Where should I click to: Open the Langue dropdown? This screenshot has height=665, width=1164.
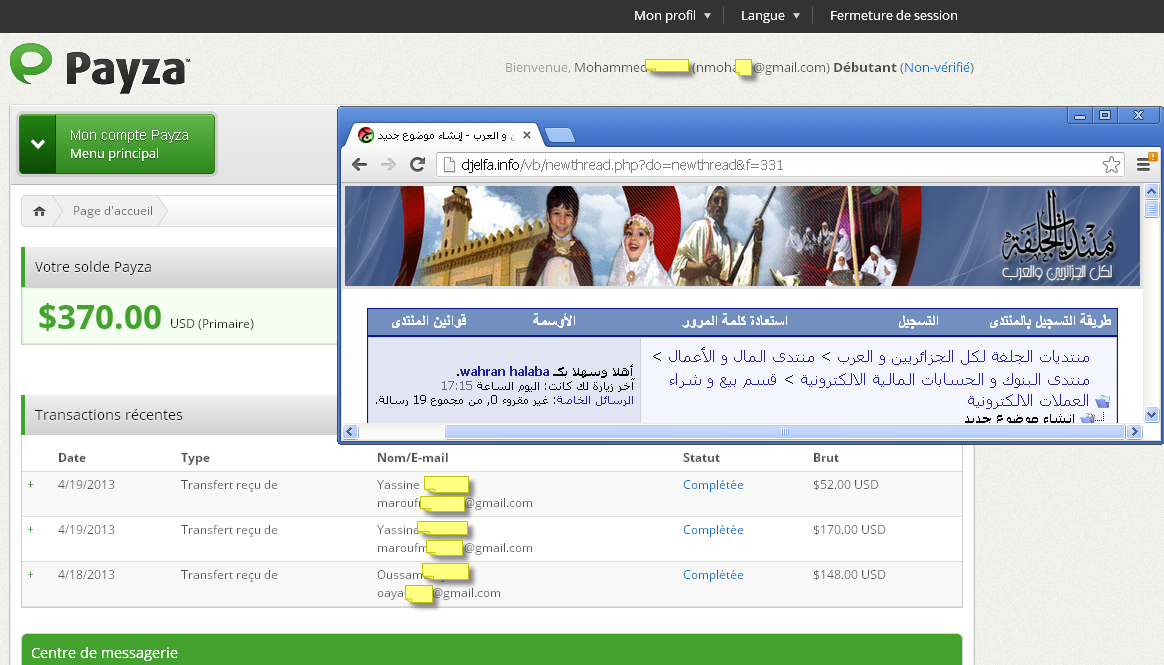coord(770,16)
